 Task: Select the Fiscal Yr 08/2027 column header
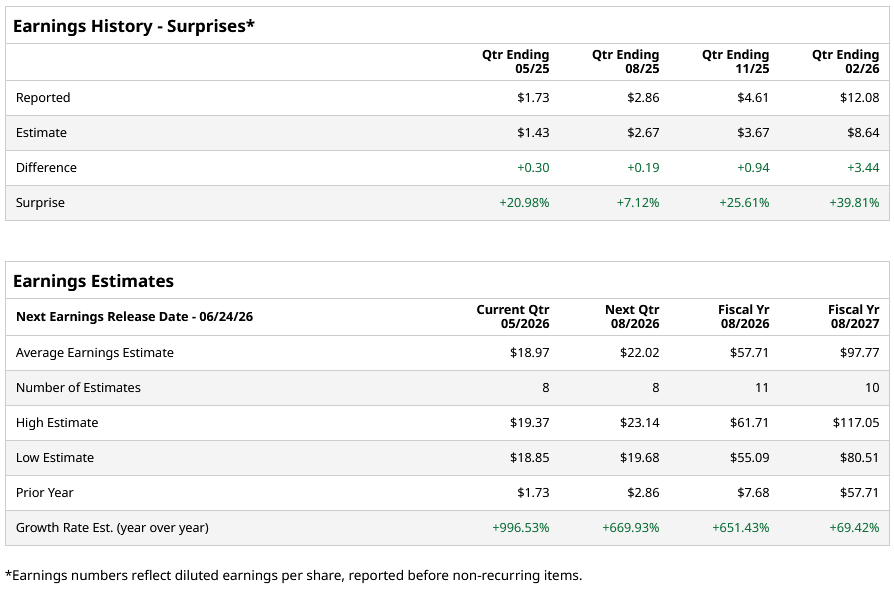(854, 317)
